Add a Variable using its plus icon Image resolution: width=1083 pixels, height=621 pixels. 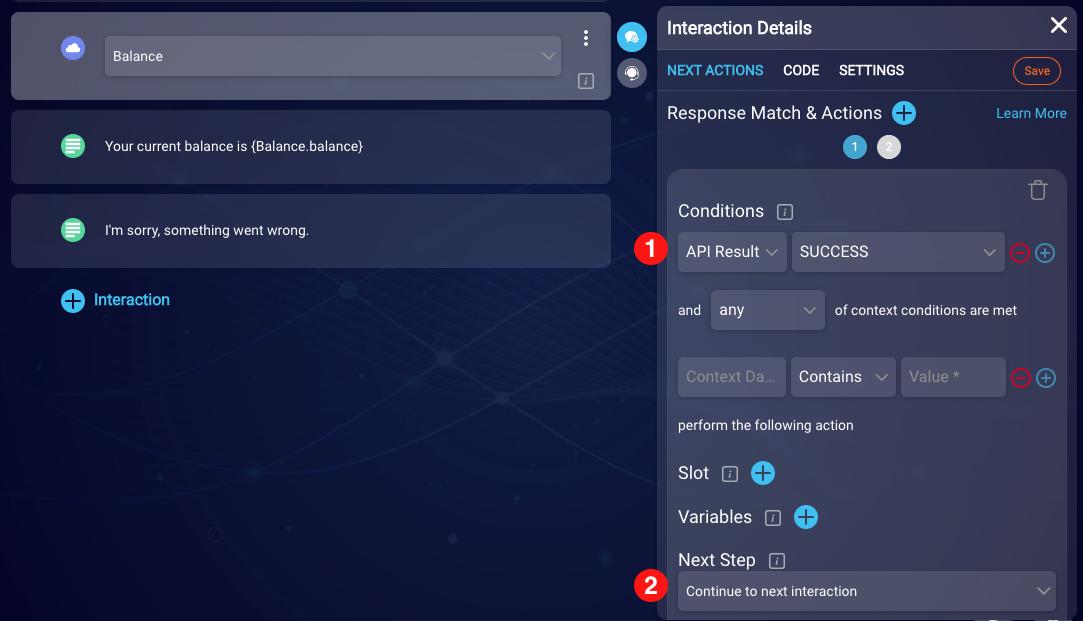pos(805,517)
